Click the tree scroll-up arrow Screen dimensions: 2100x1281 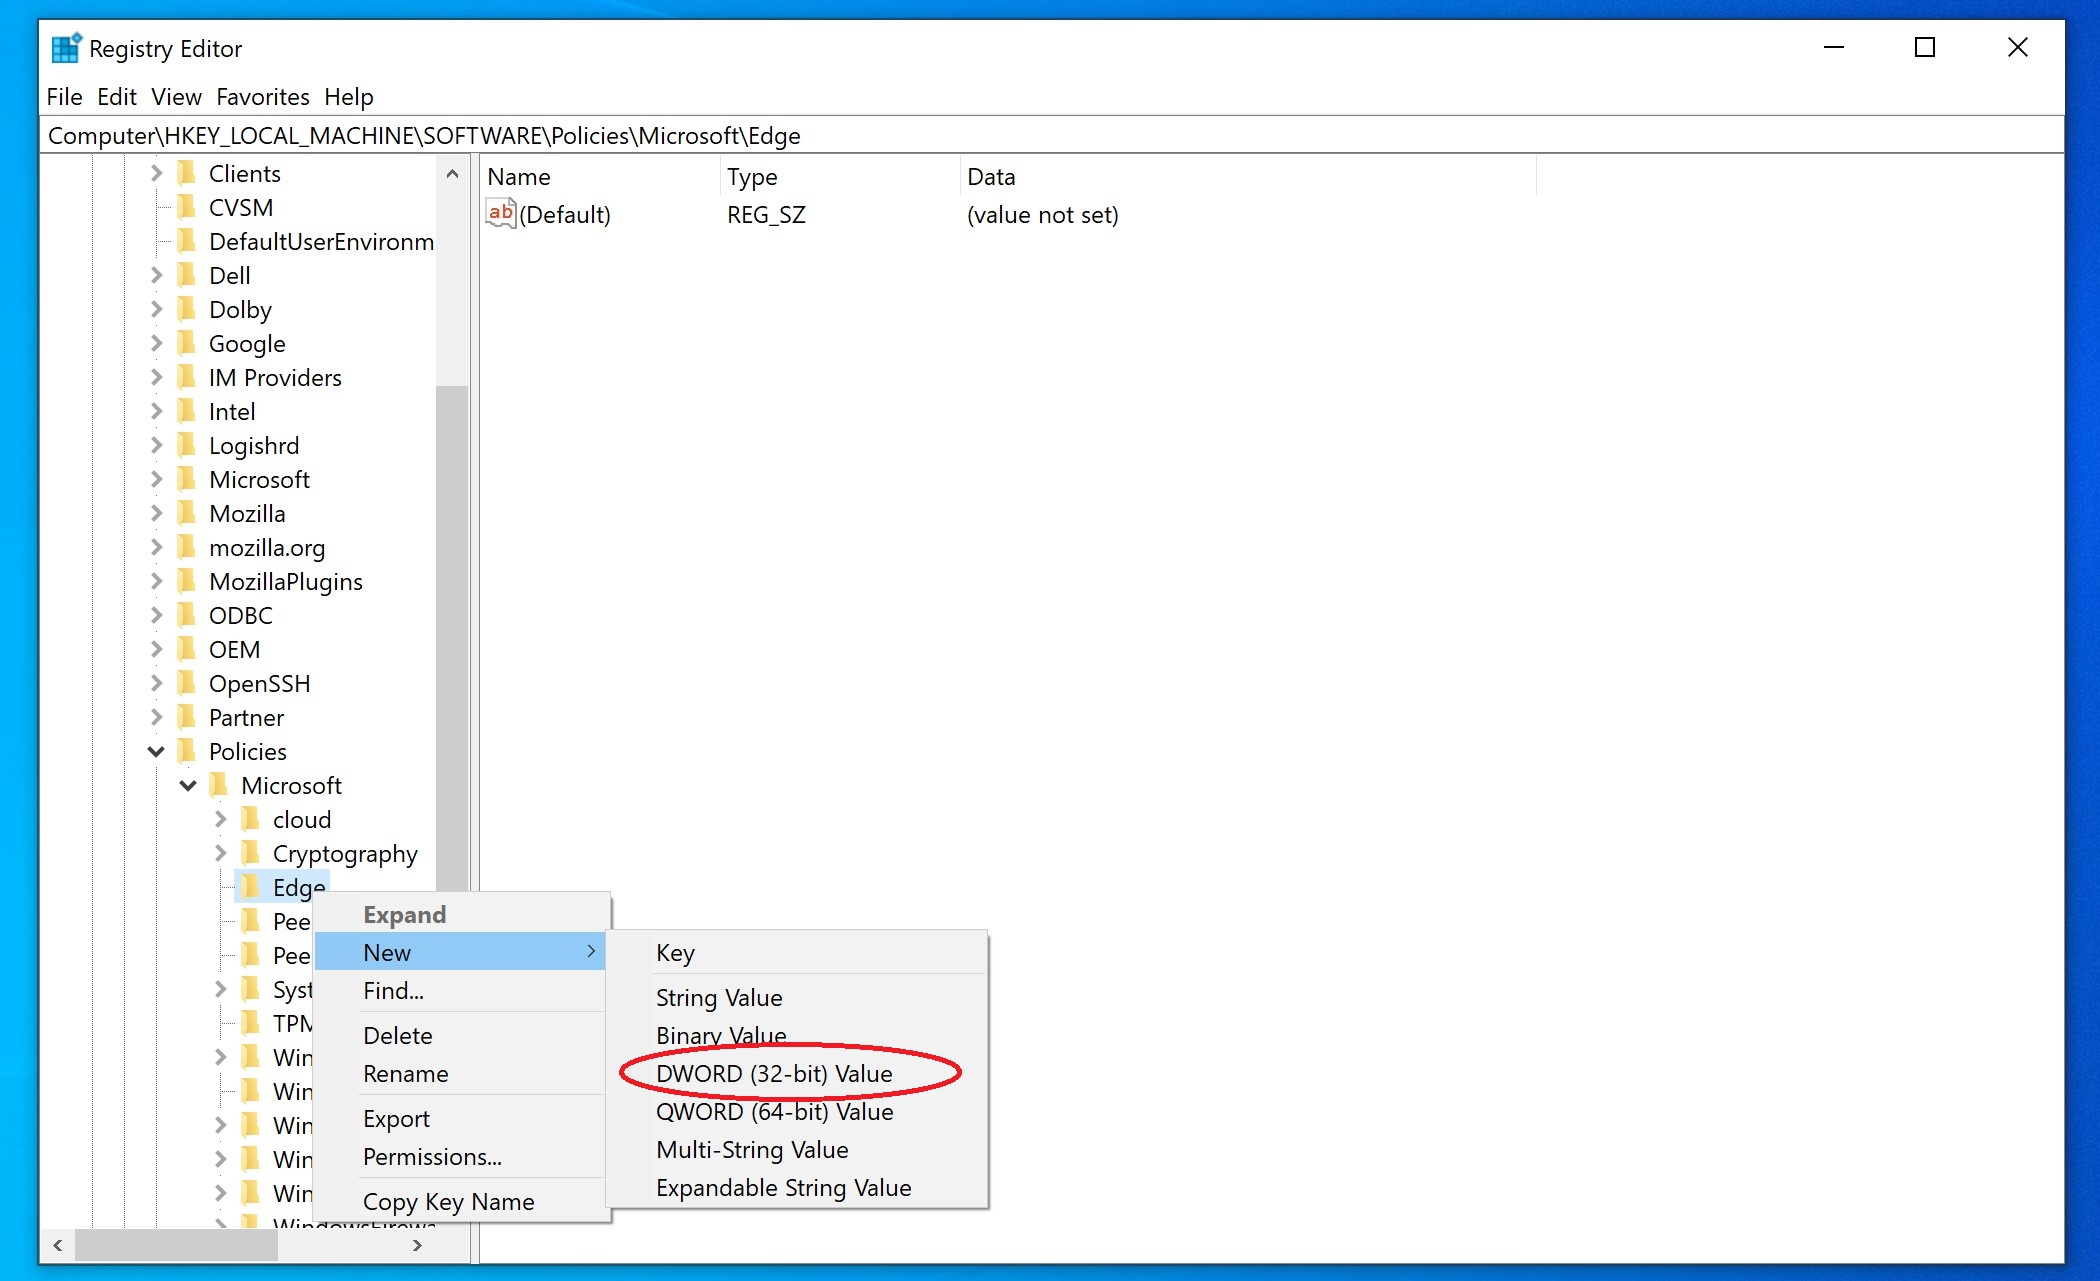pyautogui.click(x=452, y=174)
